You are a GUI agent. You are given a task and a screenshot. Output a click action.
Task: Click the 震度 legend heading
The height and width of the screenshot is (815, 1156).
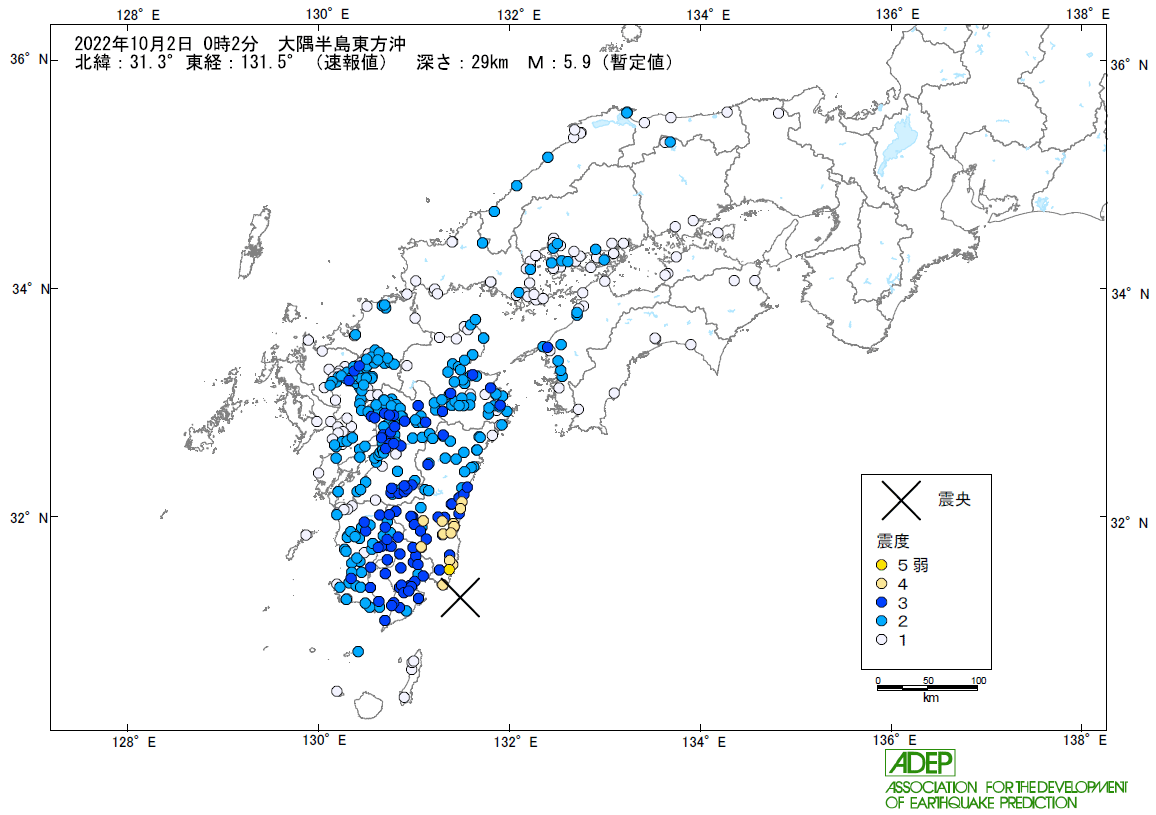[892, 541]
